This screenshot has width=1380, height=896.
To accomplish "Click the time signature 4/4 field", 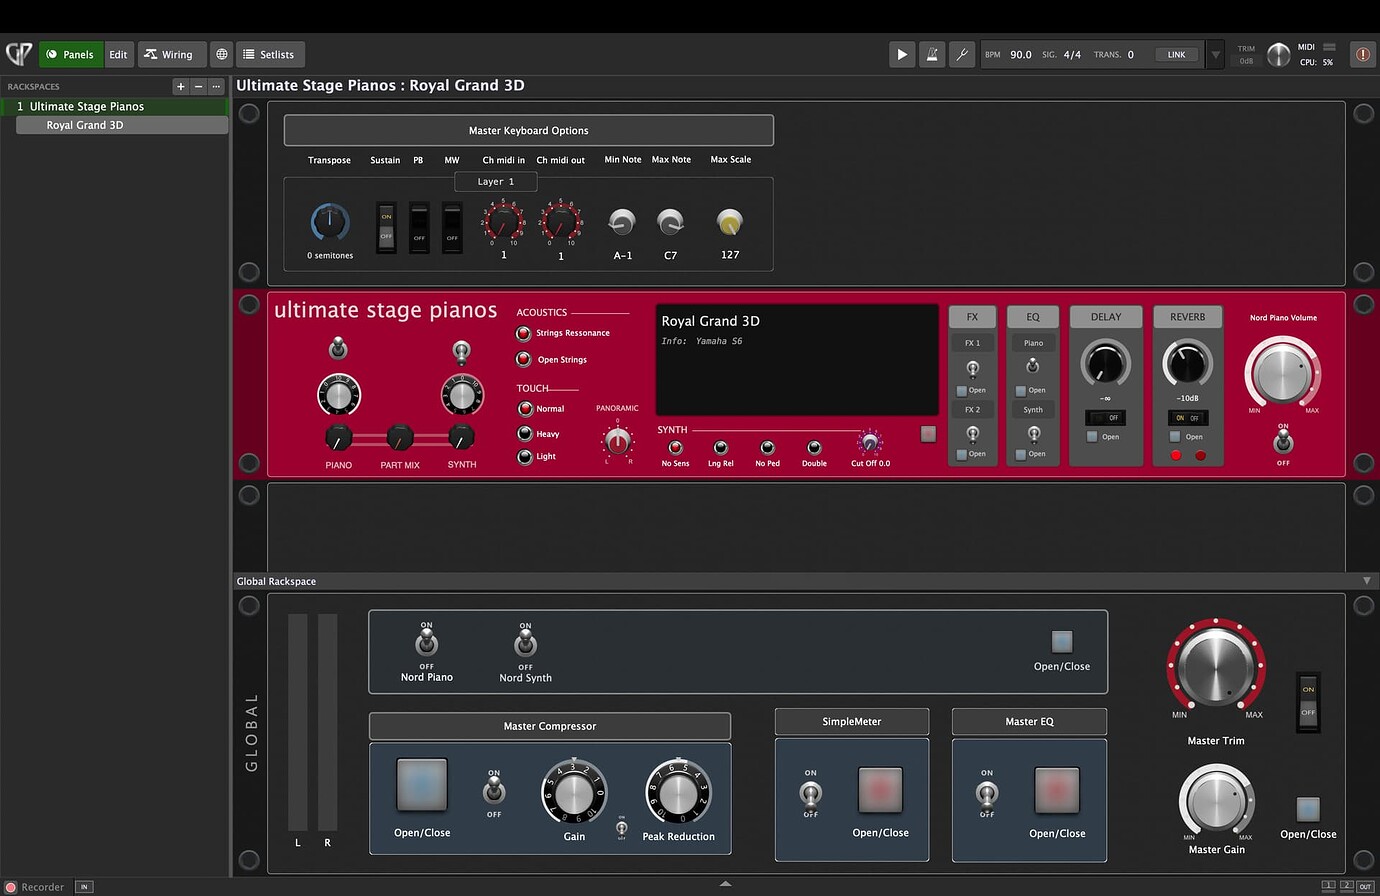I will tap(1072, 55).
